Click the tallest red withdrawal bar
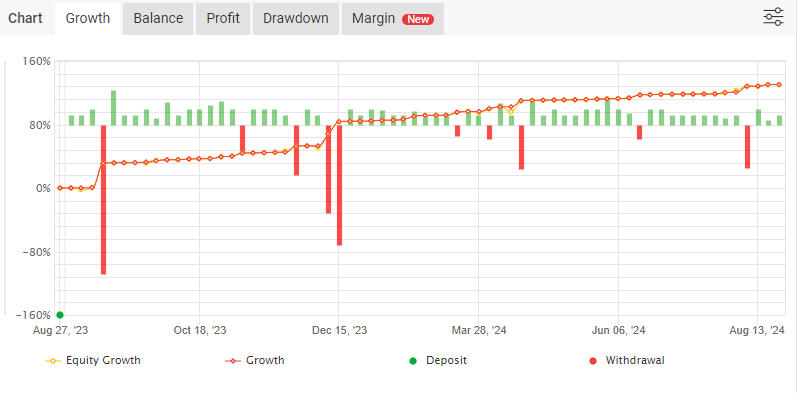 point(104,200)
